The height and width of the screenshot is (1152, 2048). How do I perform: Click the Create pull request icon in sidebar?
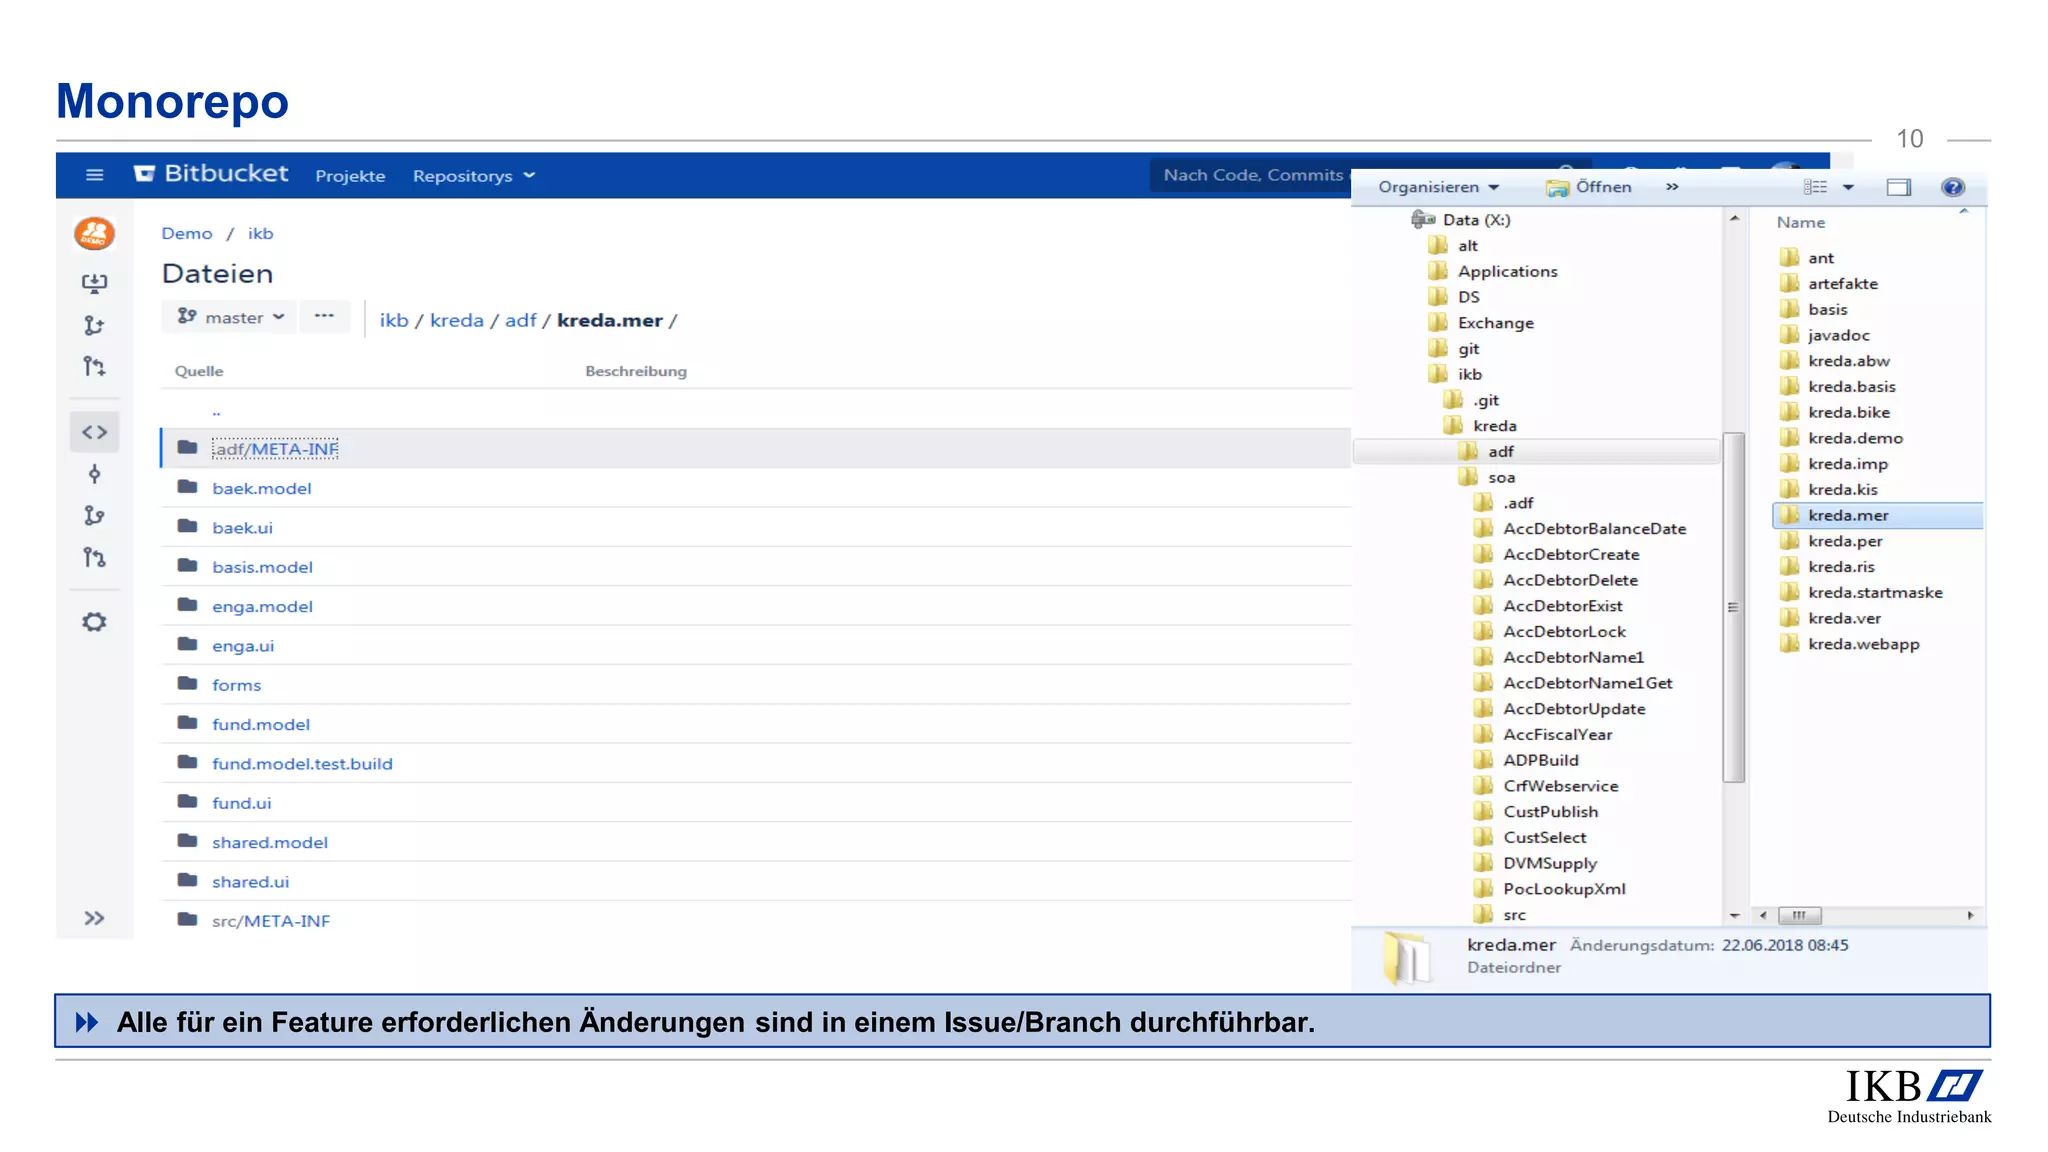(x=94, y=367)
